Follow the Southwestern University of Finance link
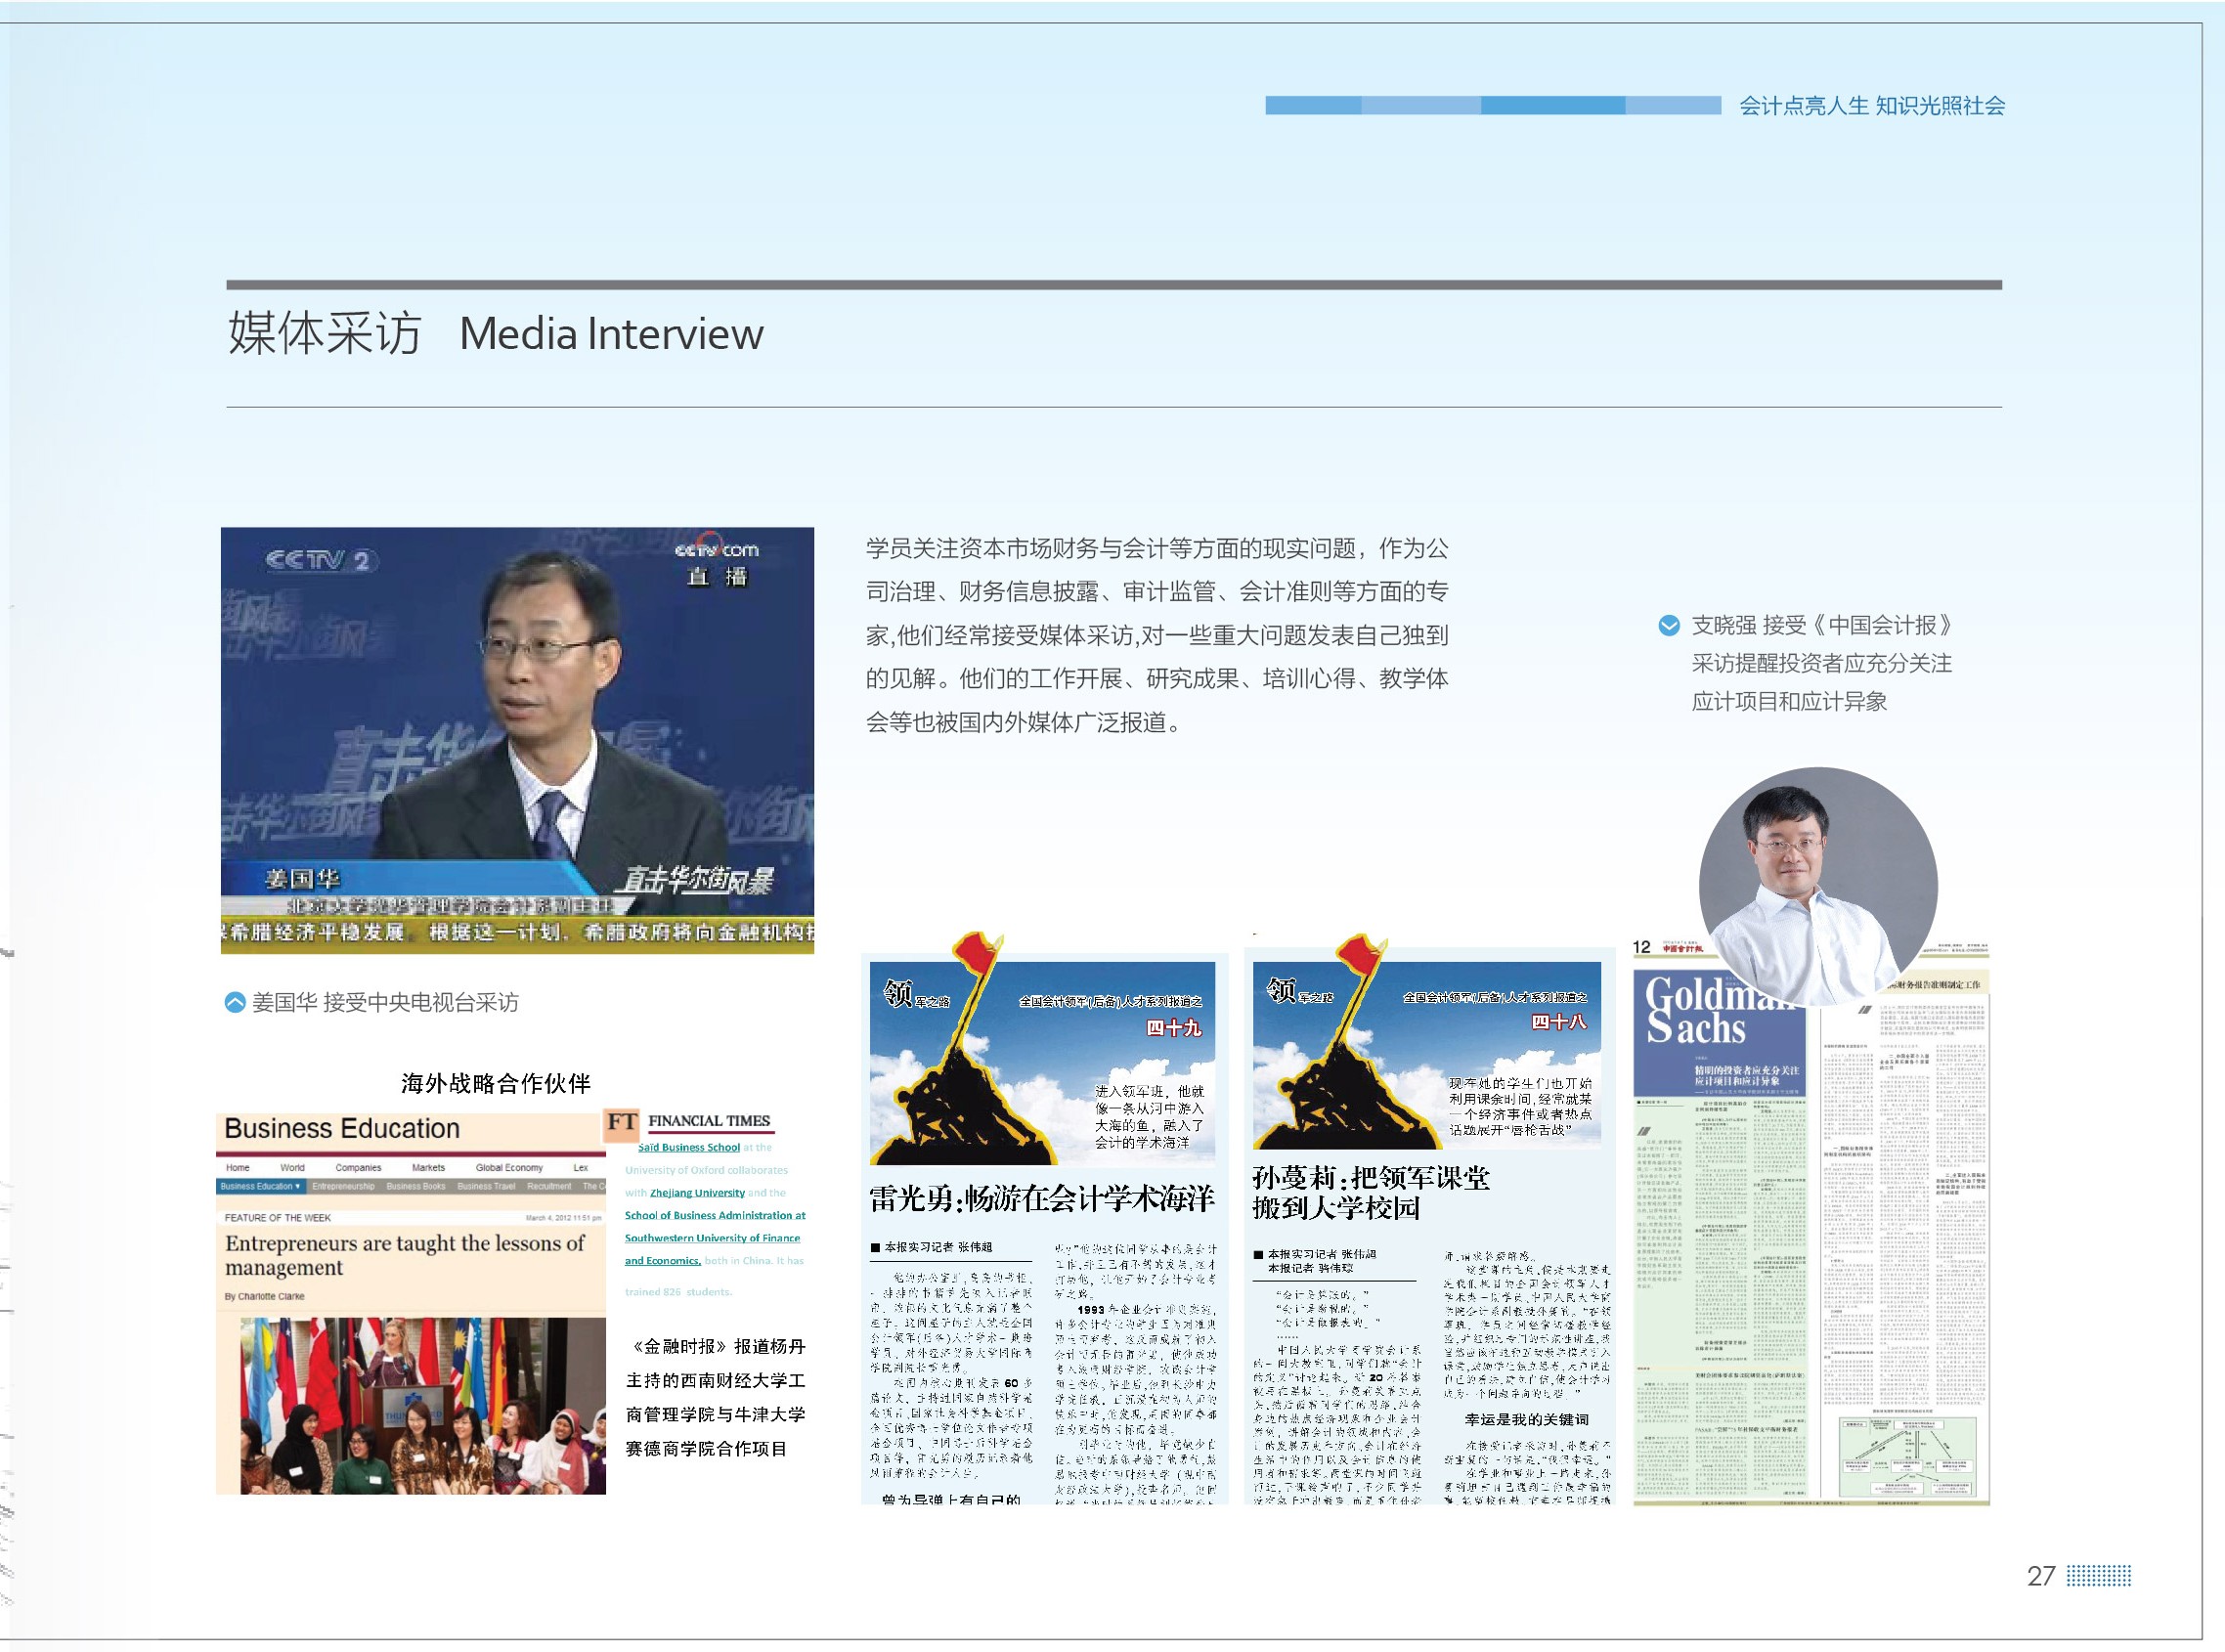This screenshot has height=1652, width=2225. point(712,1238)
